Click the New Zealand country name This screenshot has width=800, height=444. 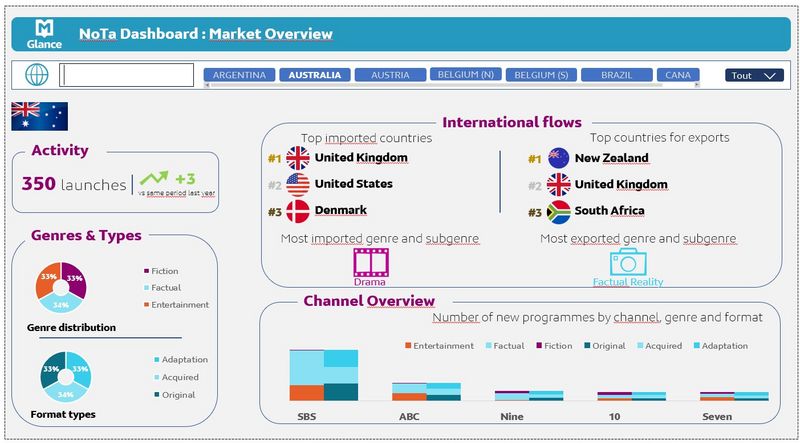(x=612, y=158)
